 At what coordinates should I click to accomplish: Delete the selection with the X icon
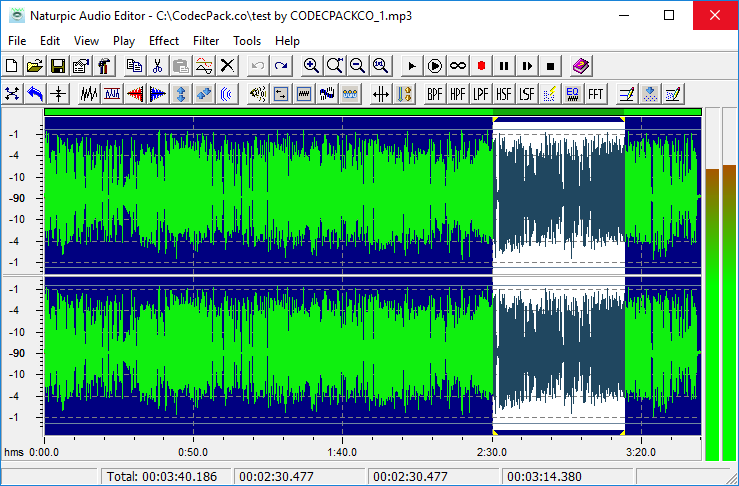pos(227,66)
